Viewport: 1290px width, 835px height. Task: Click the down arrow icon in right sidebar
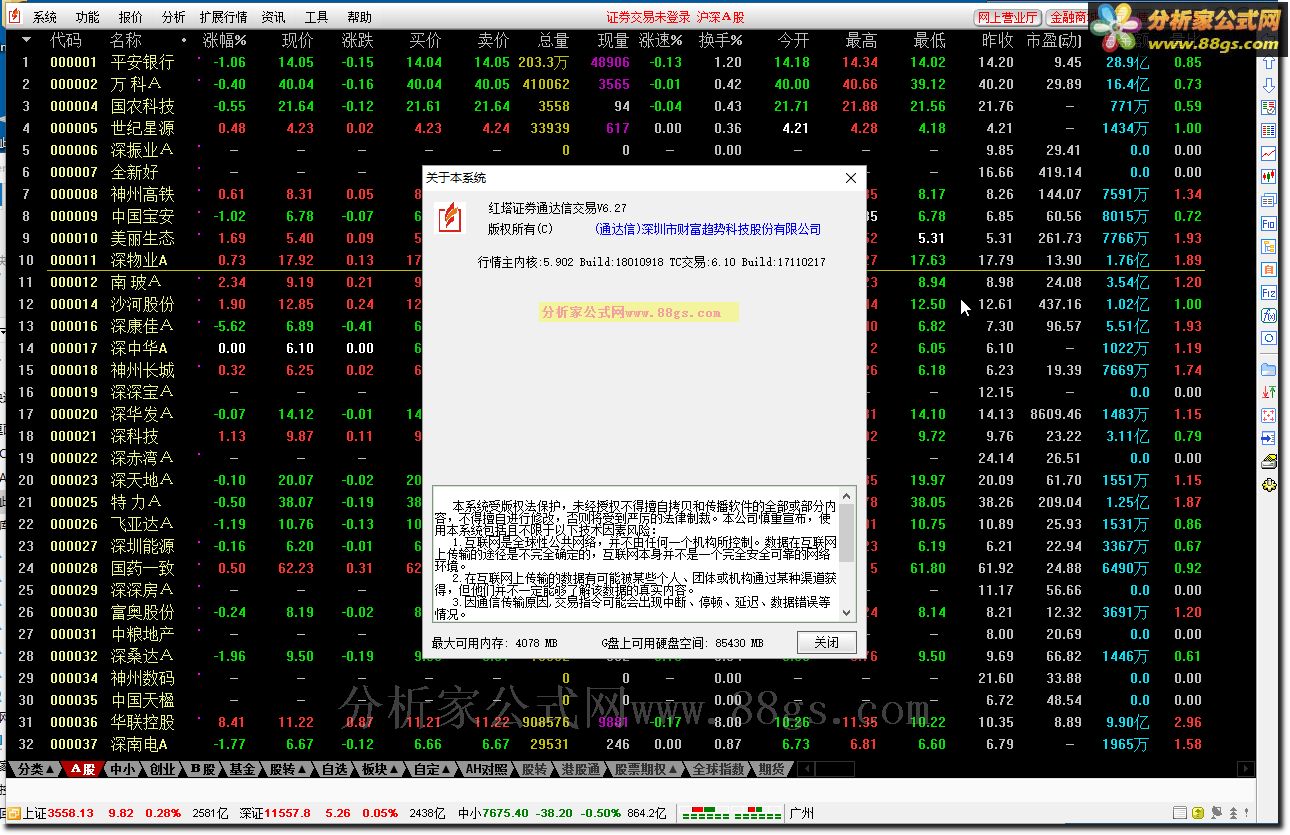pos(1269,85)
